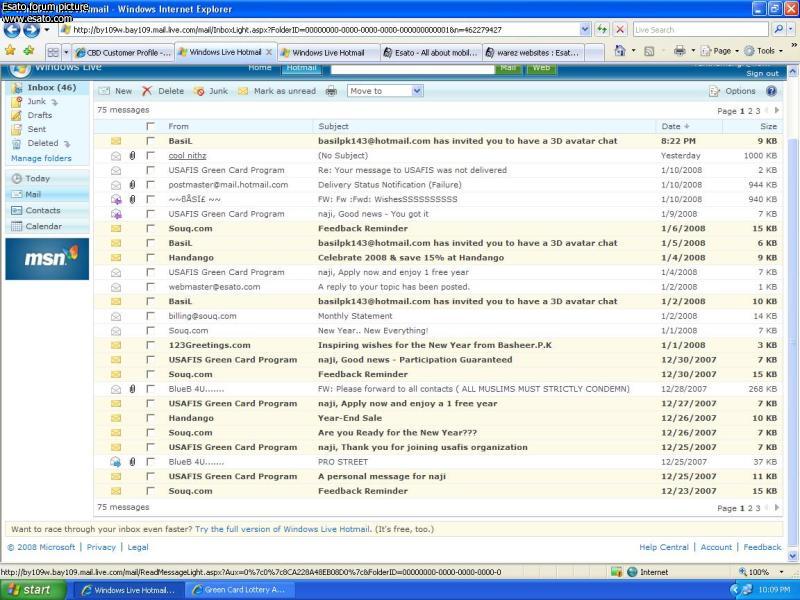Click the empty Junk folder arrow icon
The image size is (800, 600).
[x=55, y=103]
